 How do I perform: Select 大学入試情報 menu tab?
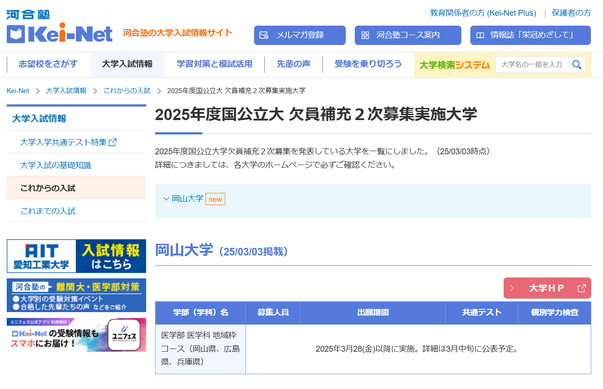pos(127,64)
